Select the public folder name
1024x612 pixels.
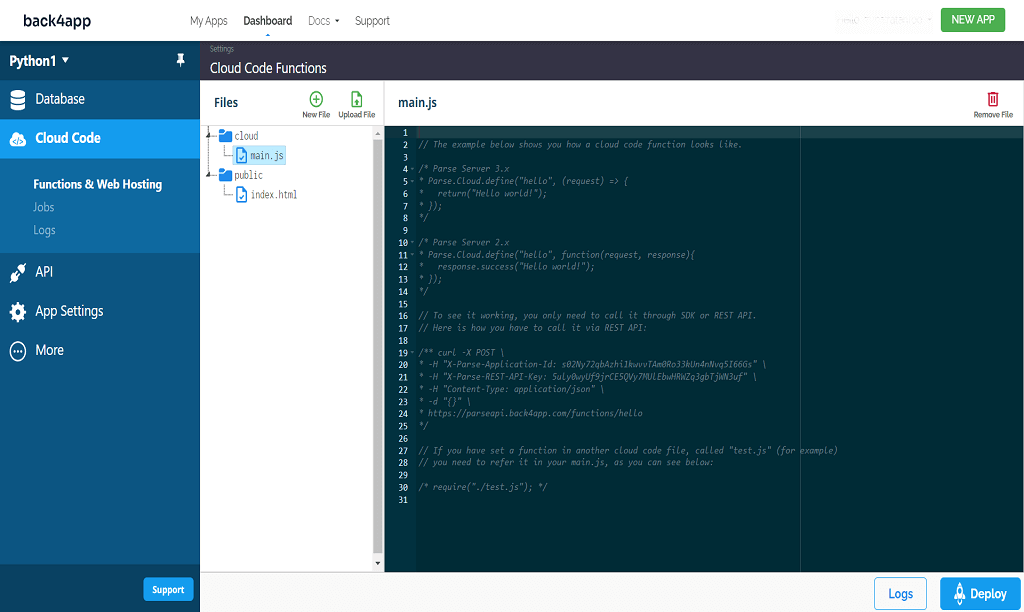pyautogui.click(x=248, y=175)
